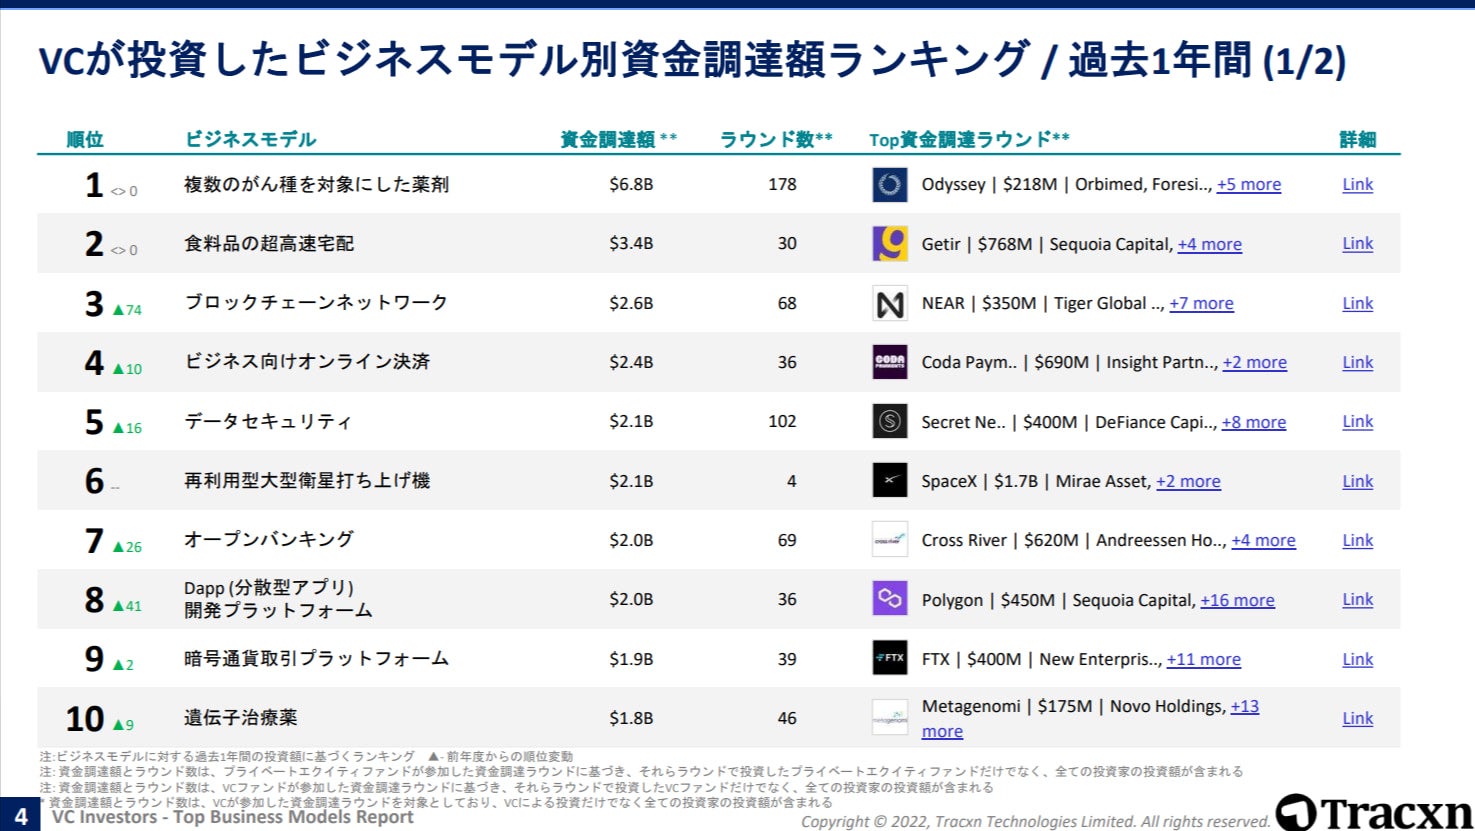Viewport: 1475px width, 831px height.
Task: Click the Coda Payments logo icon
Action: 890,362
